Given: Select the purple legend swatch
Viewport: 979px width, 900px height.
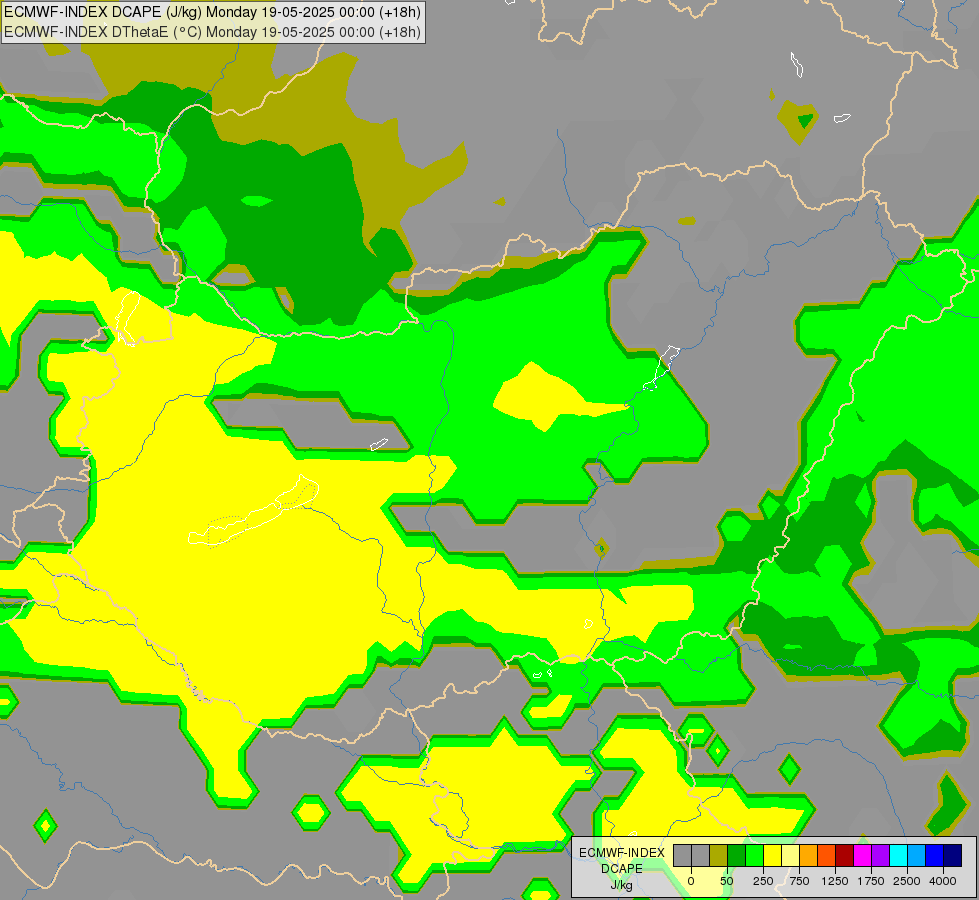Looking at the screenshot, I should [880, 855].
